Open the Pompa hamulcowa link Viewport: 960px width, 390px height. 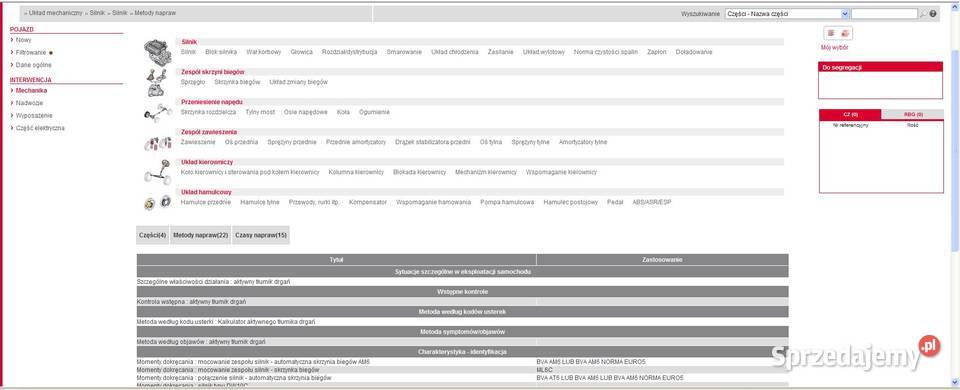click(507, 202)
